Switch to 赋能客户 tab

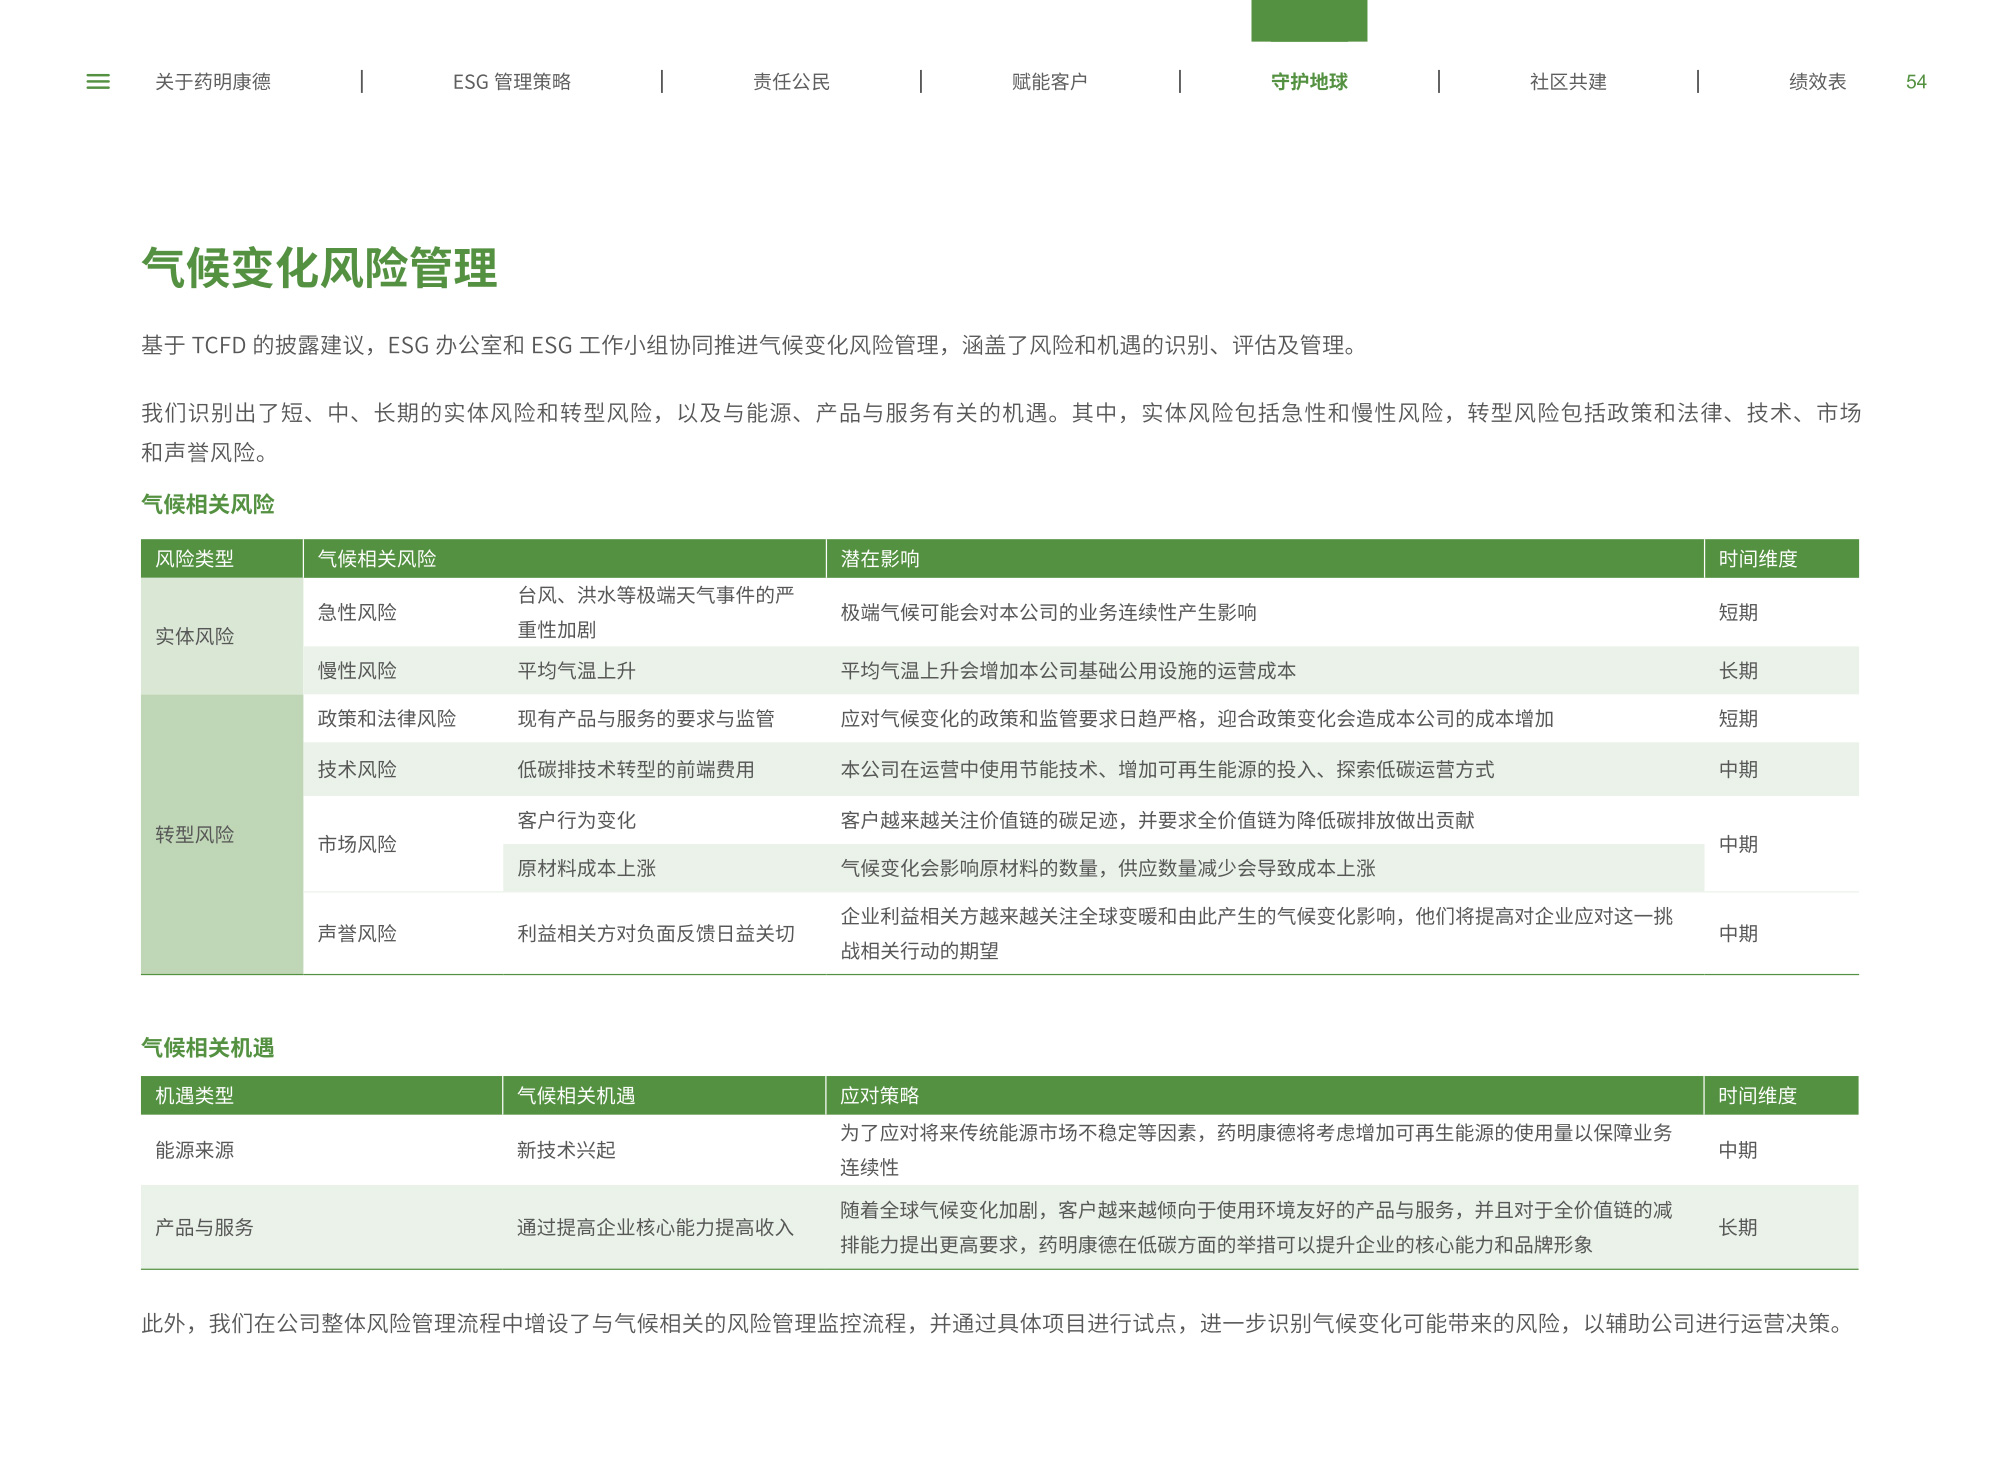click(1049, 82)
